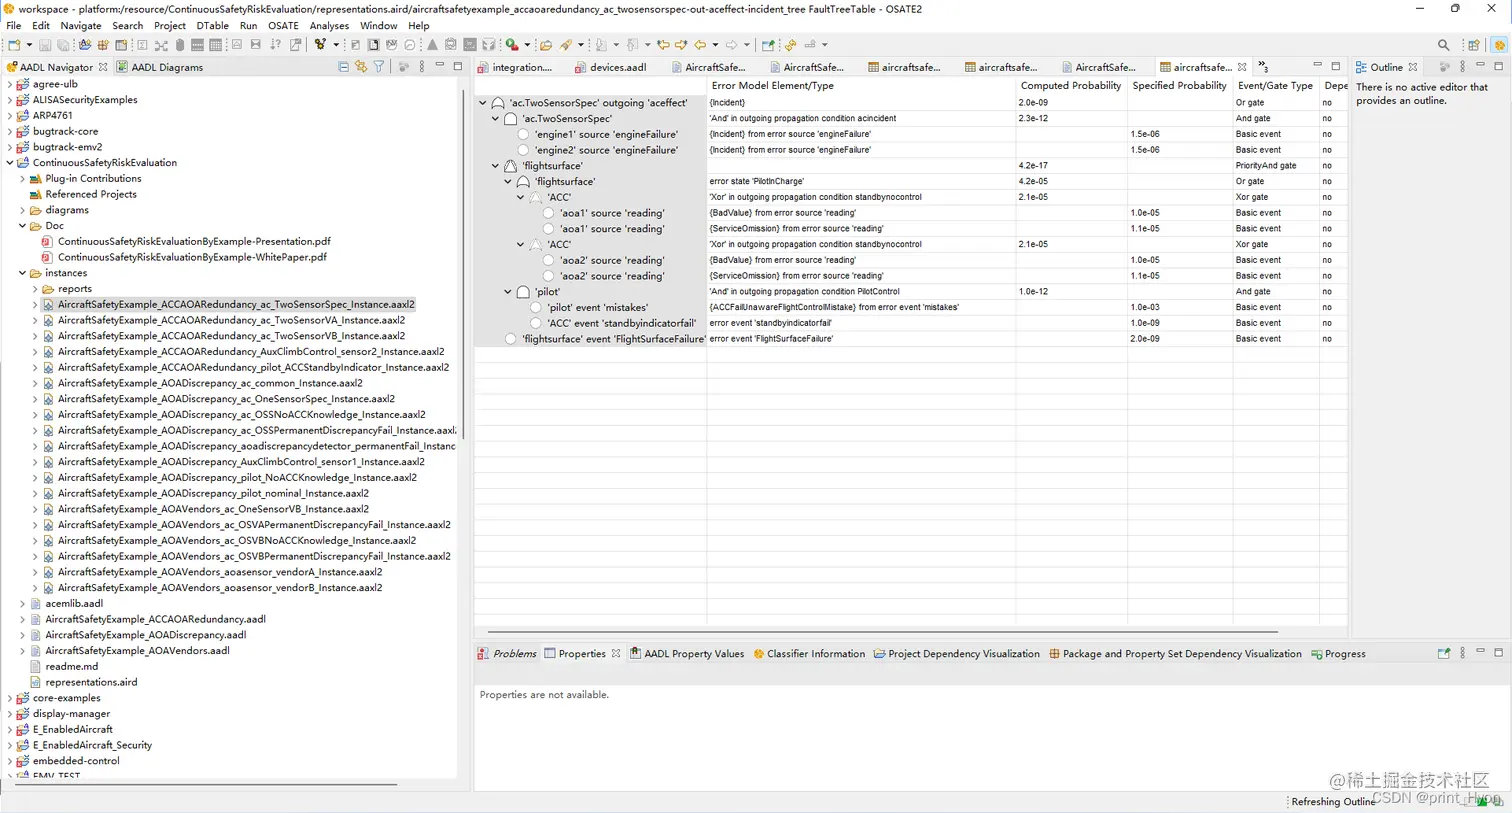This screenshot has height=813, width=1512.
Task: Click the Event/Gate Type column header
Action: click(x=1276, y=86)
